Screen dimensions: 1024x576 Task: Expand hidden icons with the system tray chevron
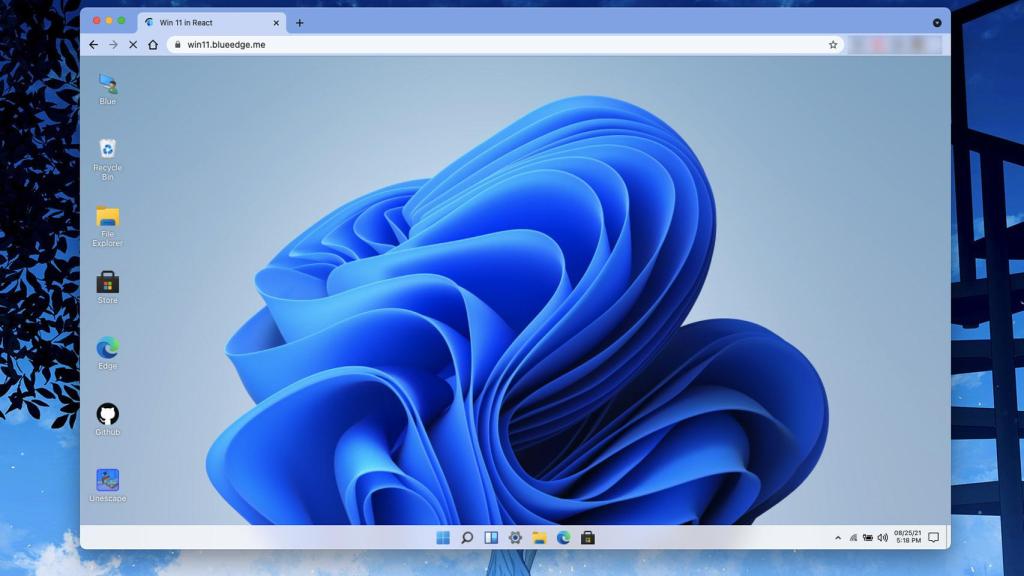click(x=839, y=538)
